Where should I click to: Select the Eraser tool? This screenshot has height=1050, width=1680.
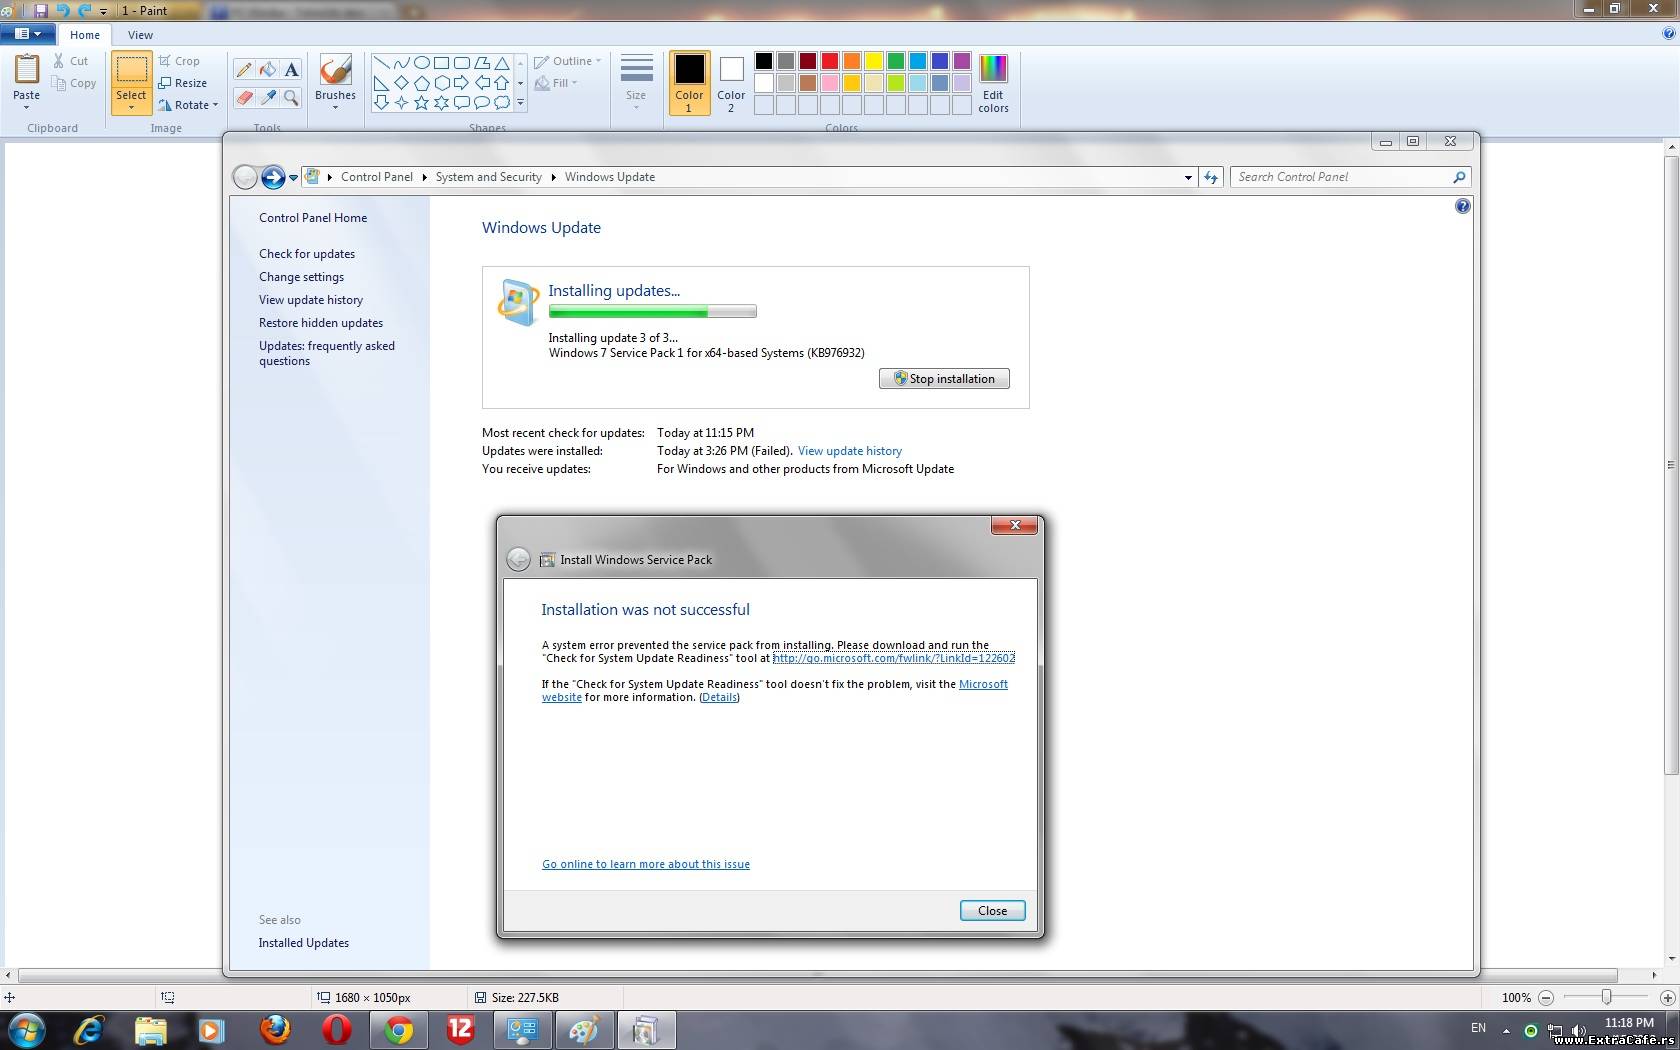click(x=244, y=97)
